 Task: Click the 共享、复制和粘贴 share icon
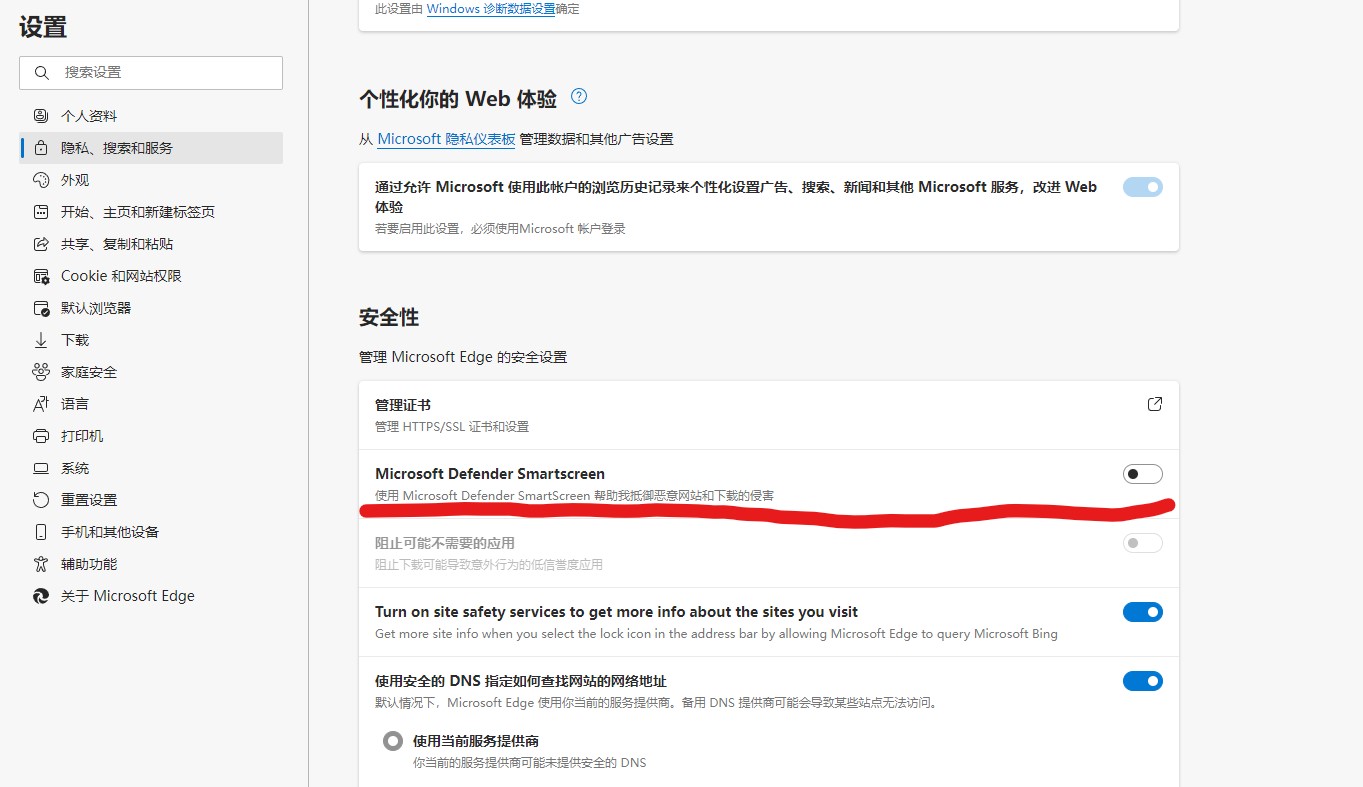pos(41,244)
